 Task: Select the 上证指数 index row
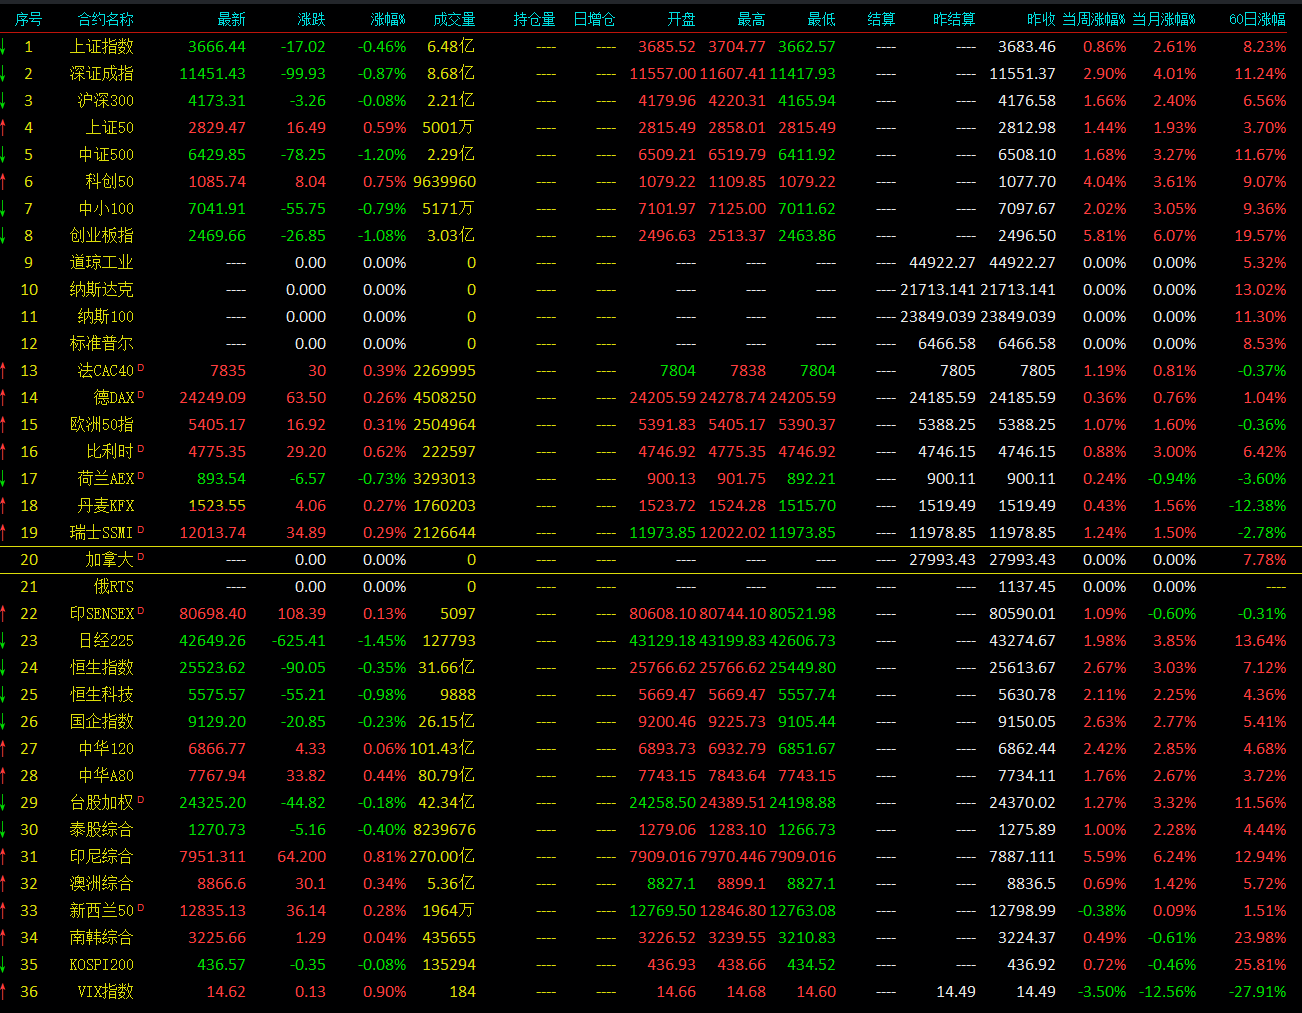pos(101,47)
